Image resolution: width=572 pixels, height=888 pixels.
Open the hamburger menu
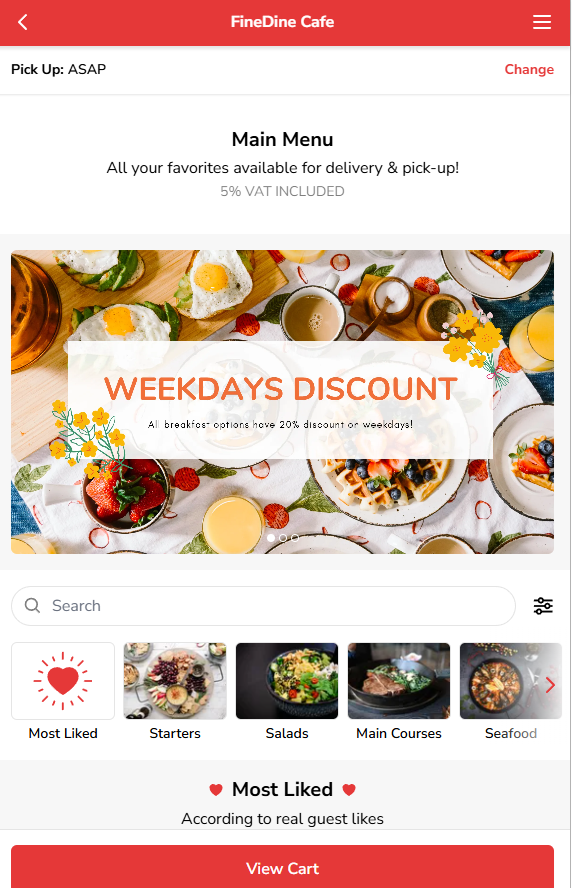coord(541,22)
